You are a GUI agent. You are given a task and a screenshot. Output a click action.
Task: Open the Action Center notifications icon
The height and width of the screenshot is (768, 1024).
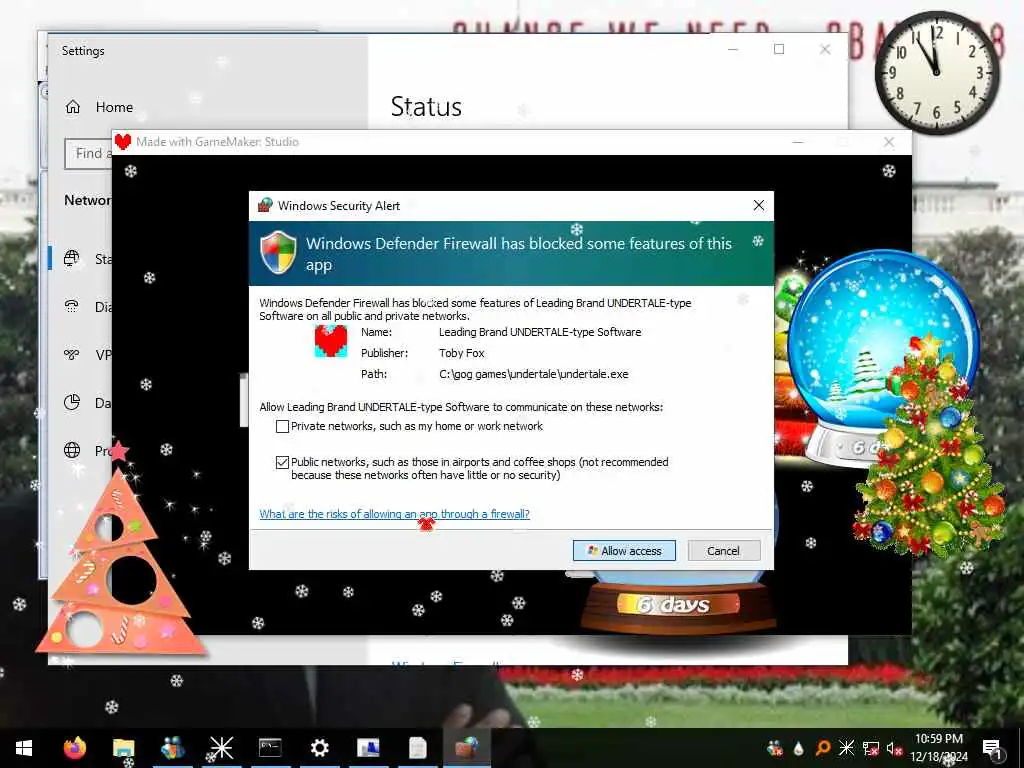(992, 748)
